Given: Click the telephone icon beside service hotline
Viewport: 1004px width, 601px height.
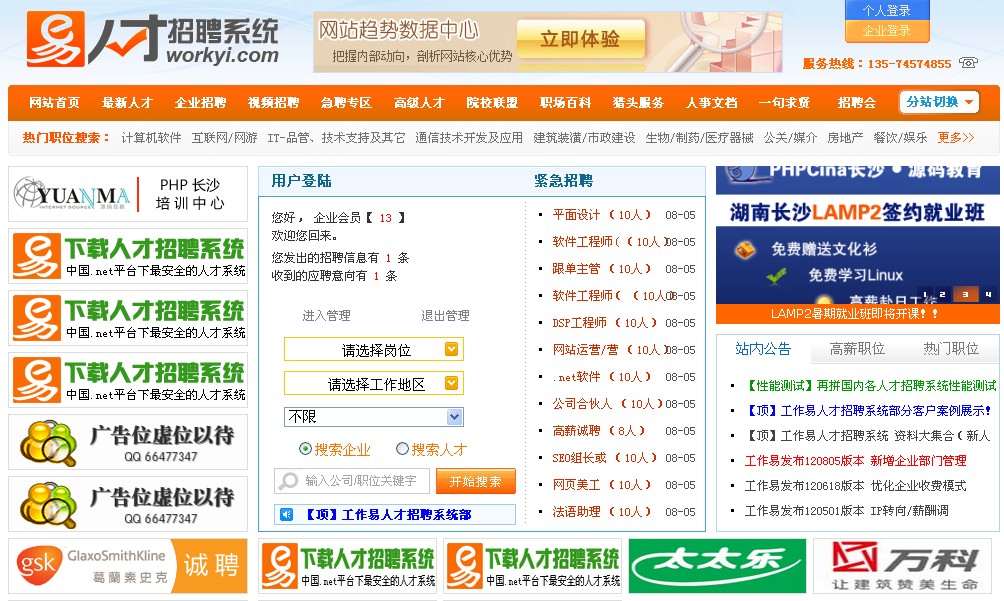Looking at the screenshot, I should [968, 63].
